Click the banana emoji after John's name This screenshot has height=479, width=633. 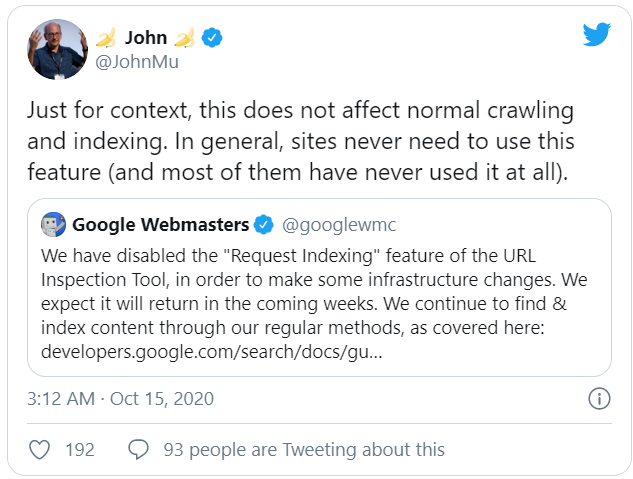pyautogui.click(x=184, y=39)
